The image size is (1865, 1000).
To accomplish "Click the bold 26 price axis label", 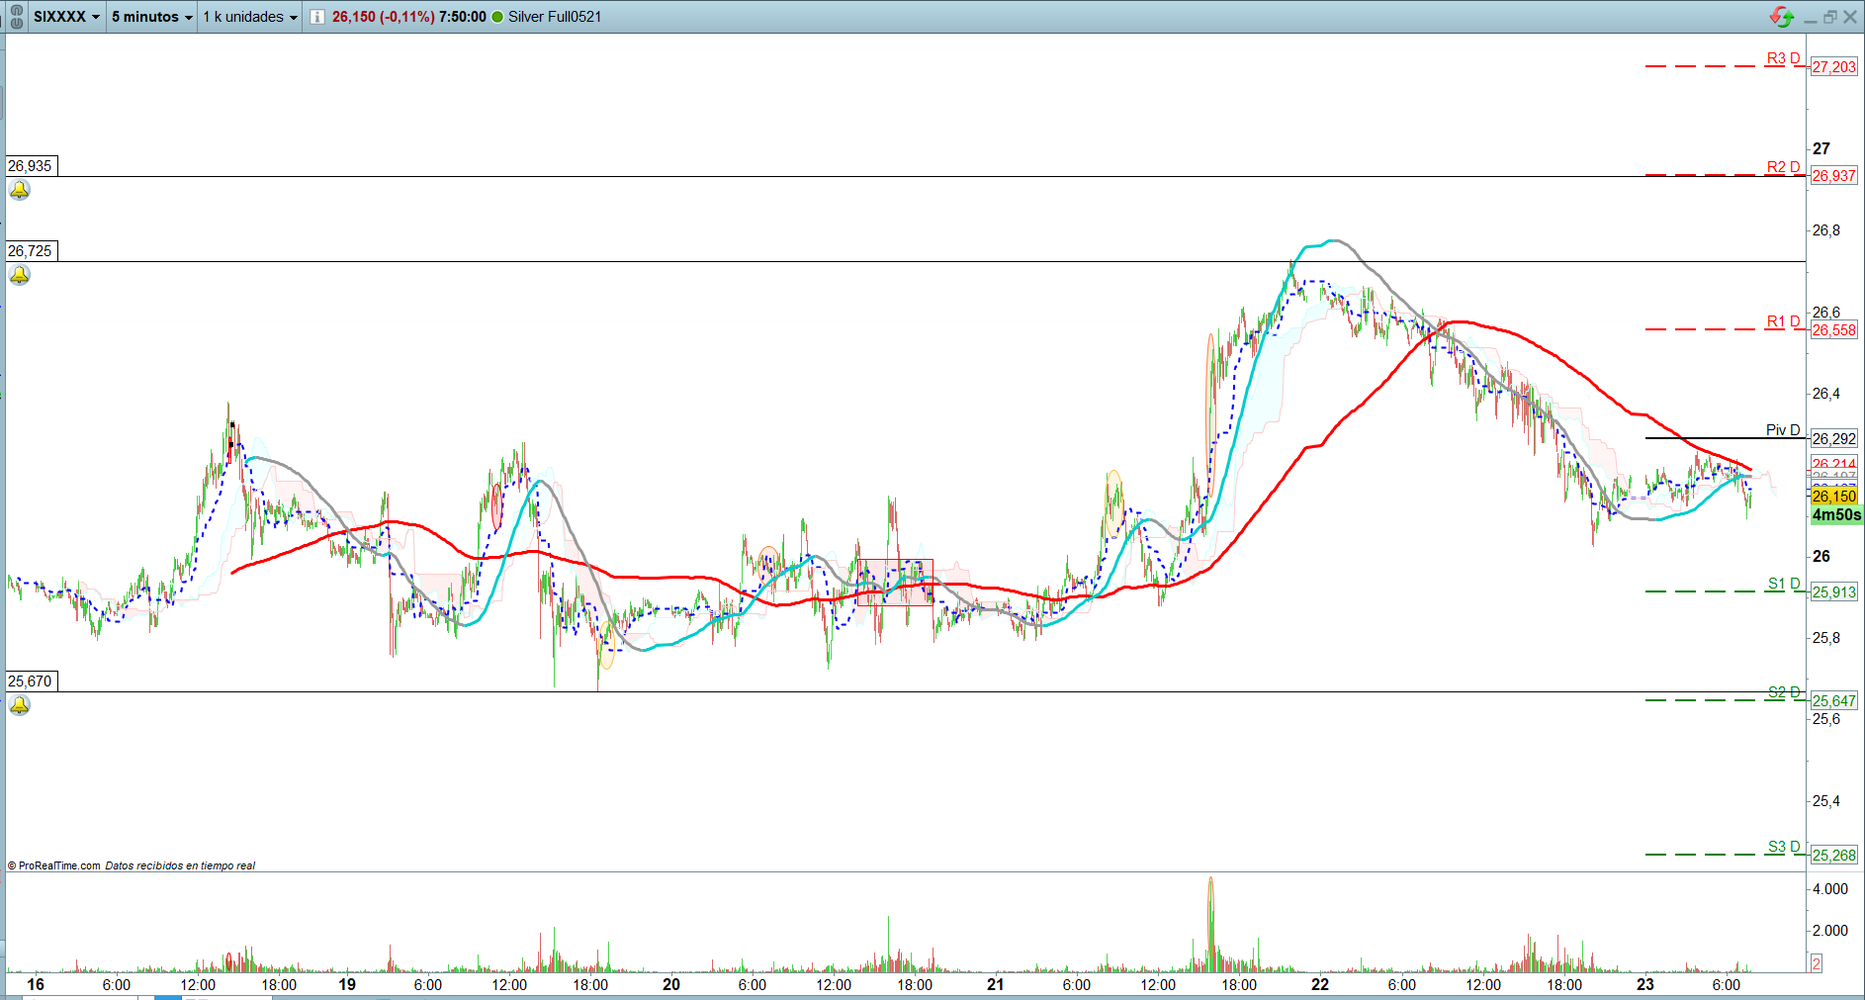I will [1821, 556].
